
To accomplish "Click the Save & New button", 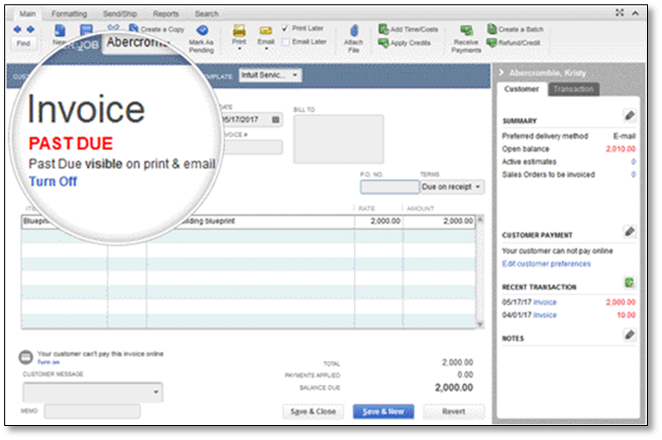I will pyautogui.click(x=383, y=411).
